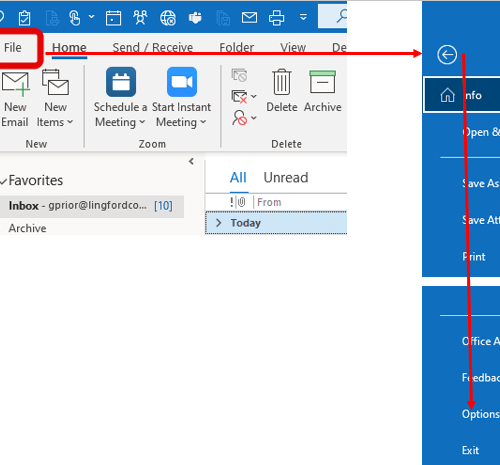Select Save As in File menu
500x465 pixels.
(x=481, y=183)
